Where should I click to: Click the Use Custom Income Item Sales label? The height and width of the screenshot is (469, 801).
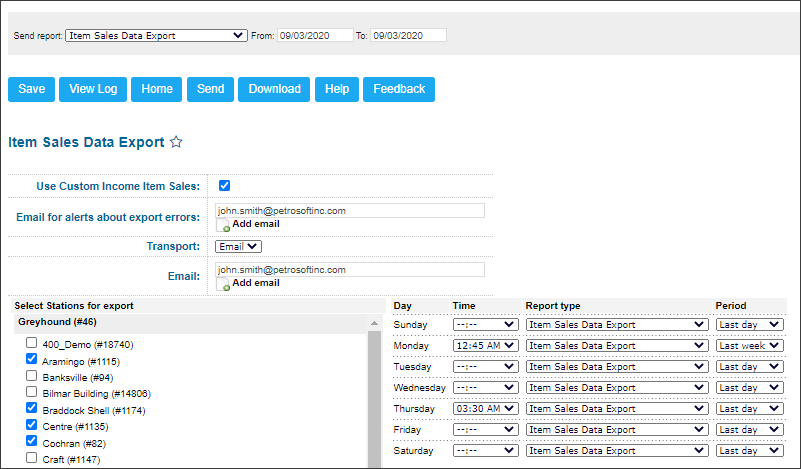click(118, 186)
